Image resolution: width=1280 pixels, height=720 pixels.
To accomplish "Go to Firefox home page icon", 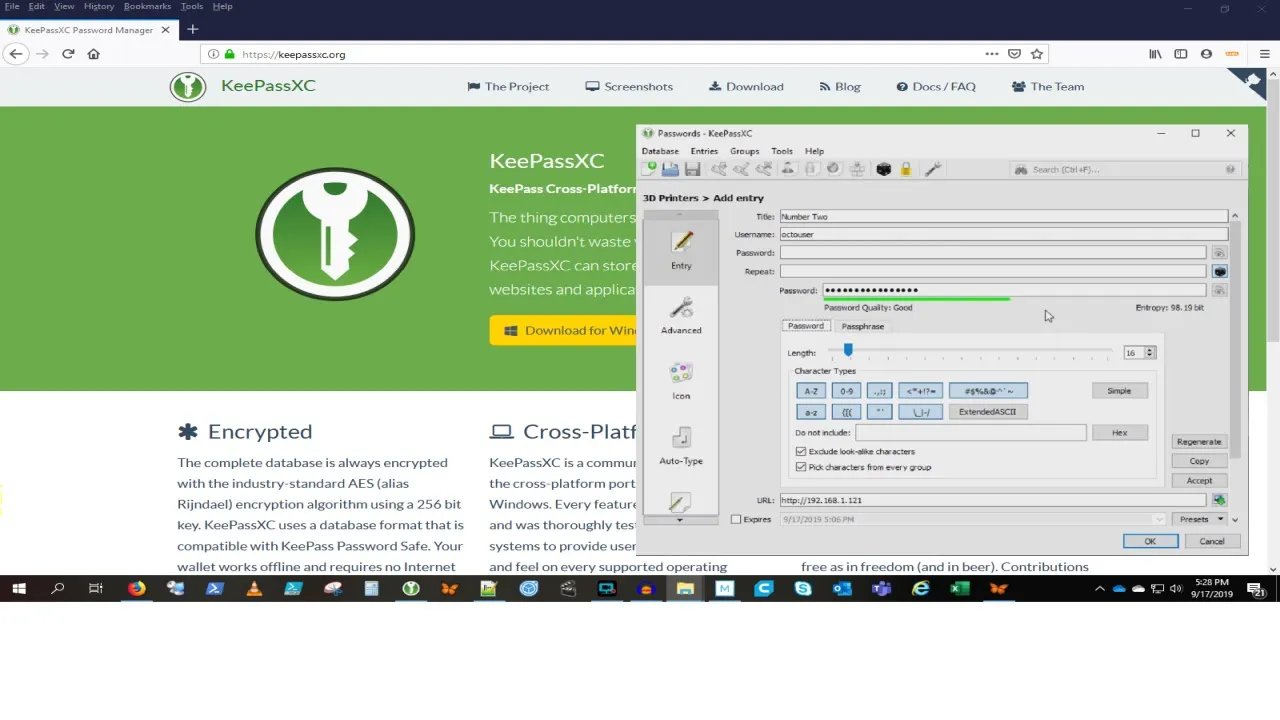I will point(94,54).
